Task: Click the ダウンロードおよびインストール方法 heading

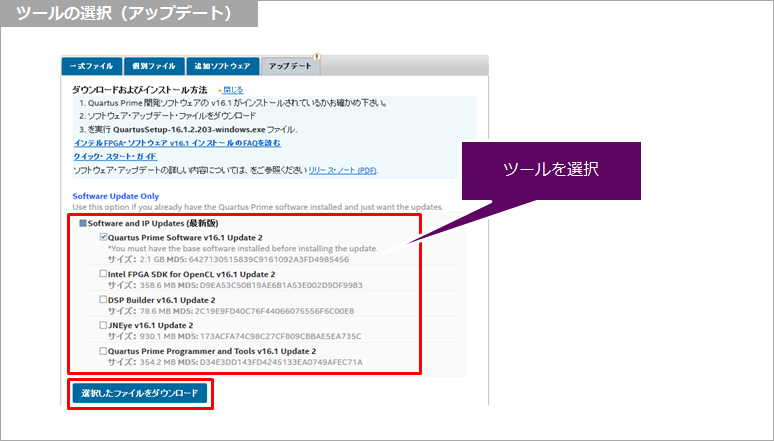Action: point(140,90)
